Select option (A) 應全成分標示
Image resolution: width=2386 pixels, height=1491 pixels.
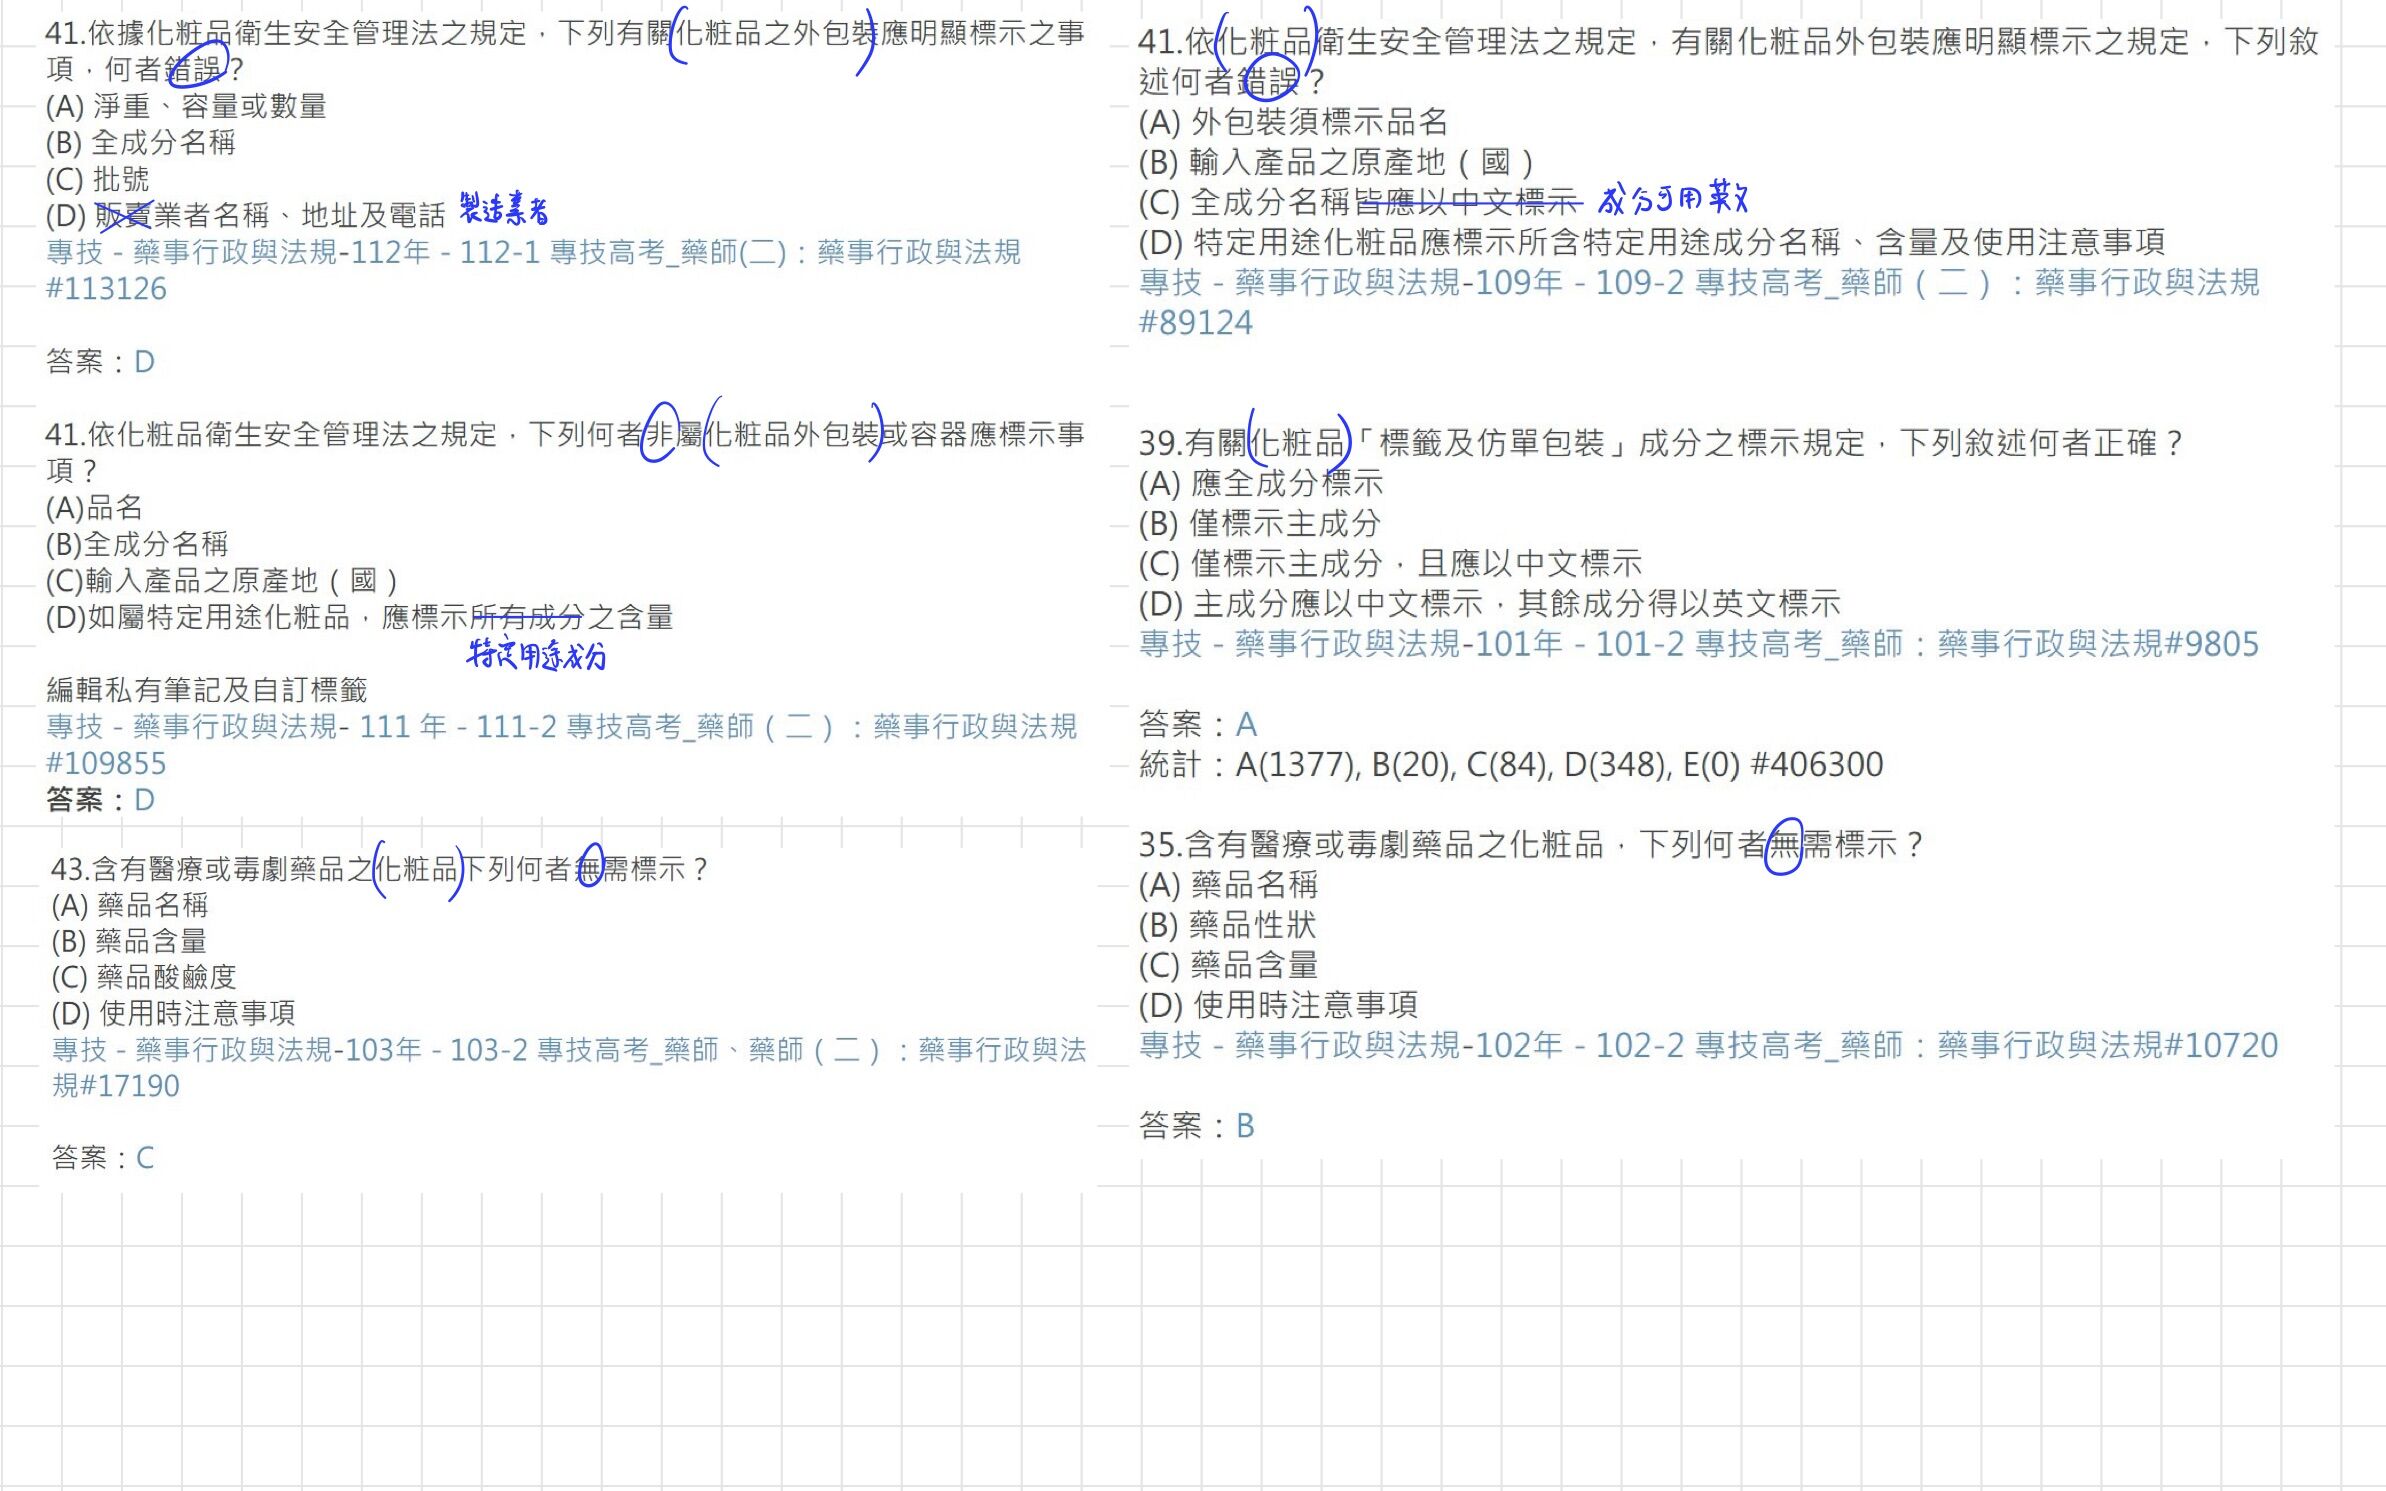pyautogui.click(x=1260, y=484)
